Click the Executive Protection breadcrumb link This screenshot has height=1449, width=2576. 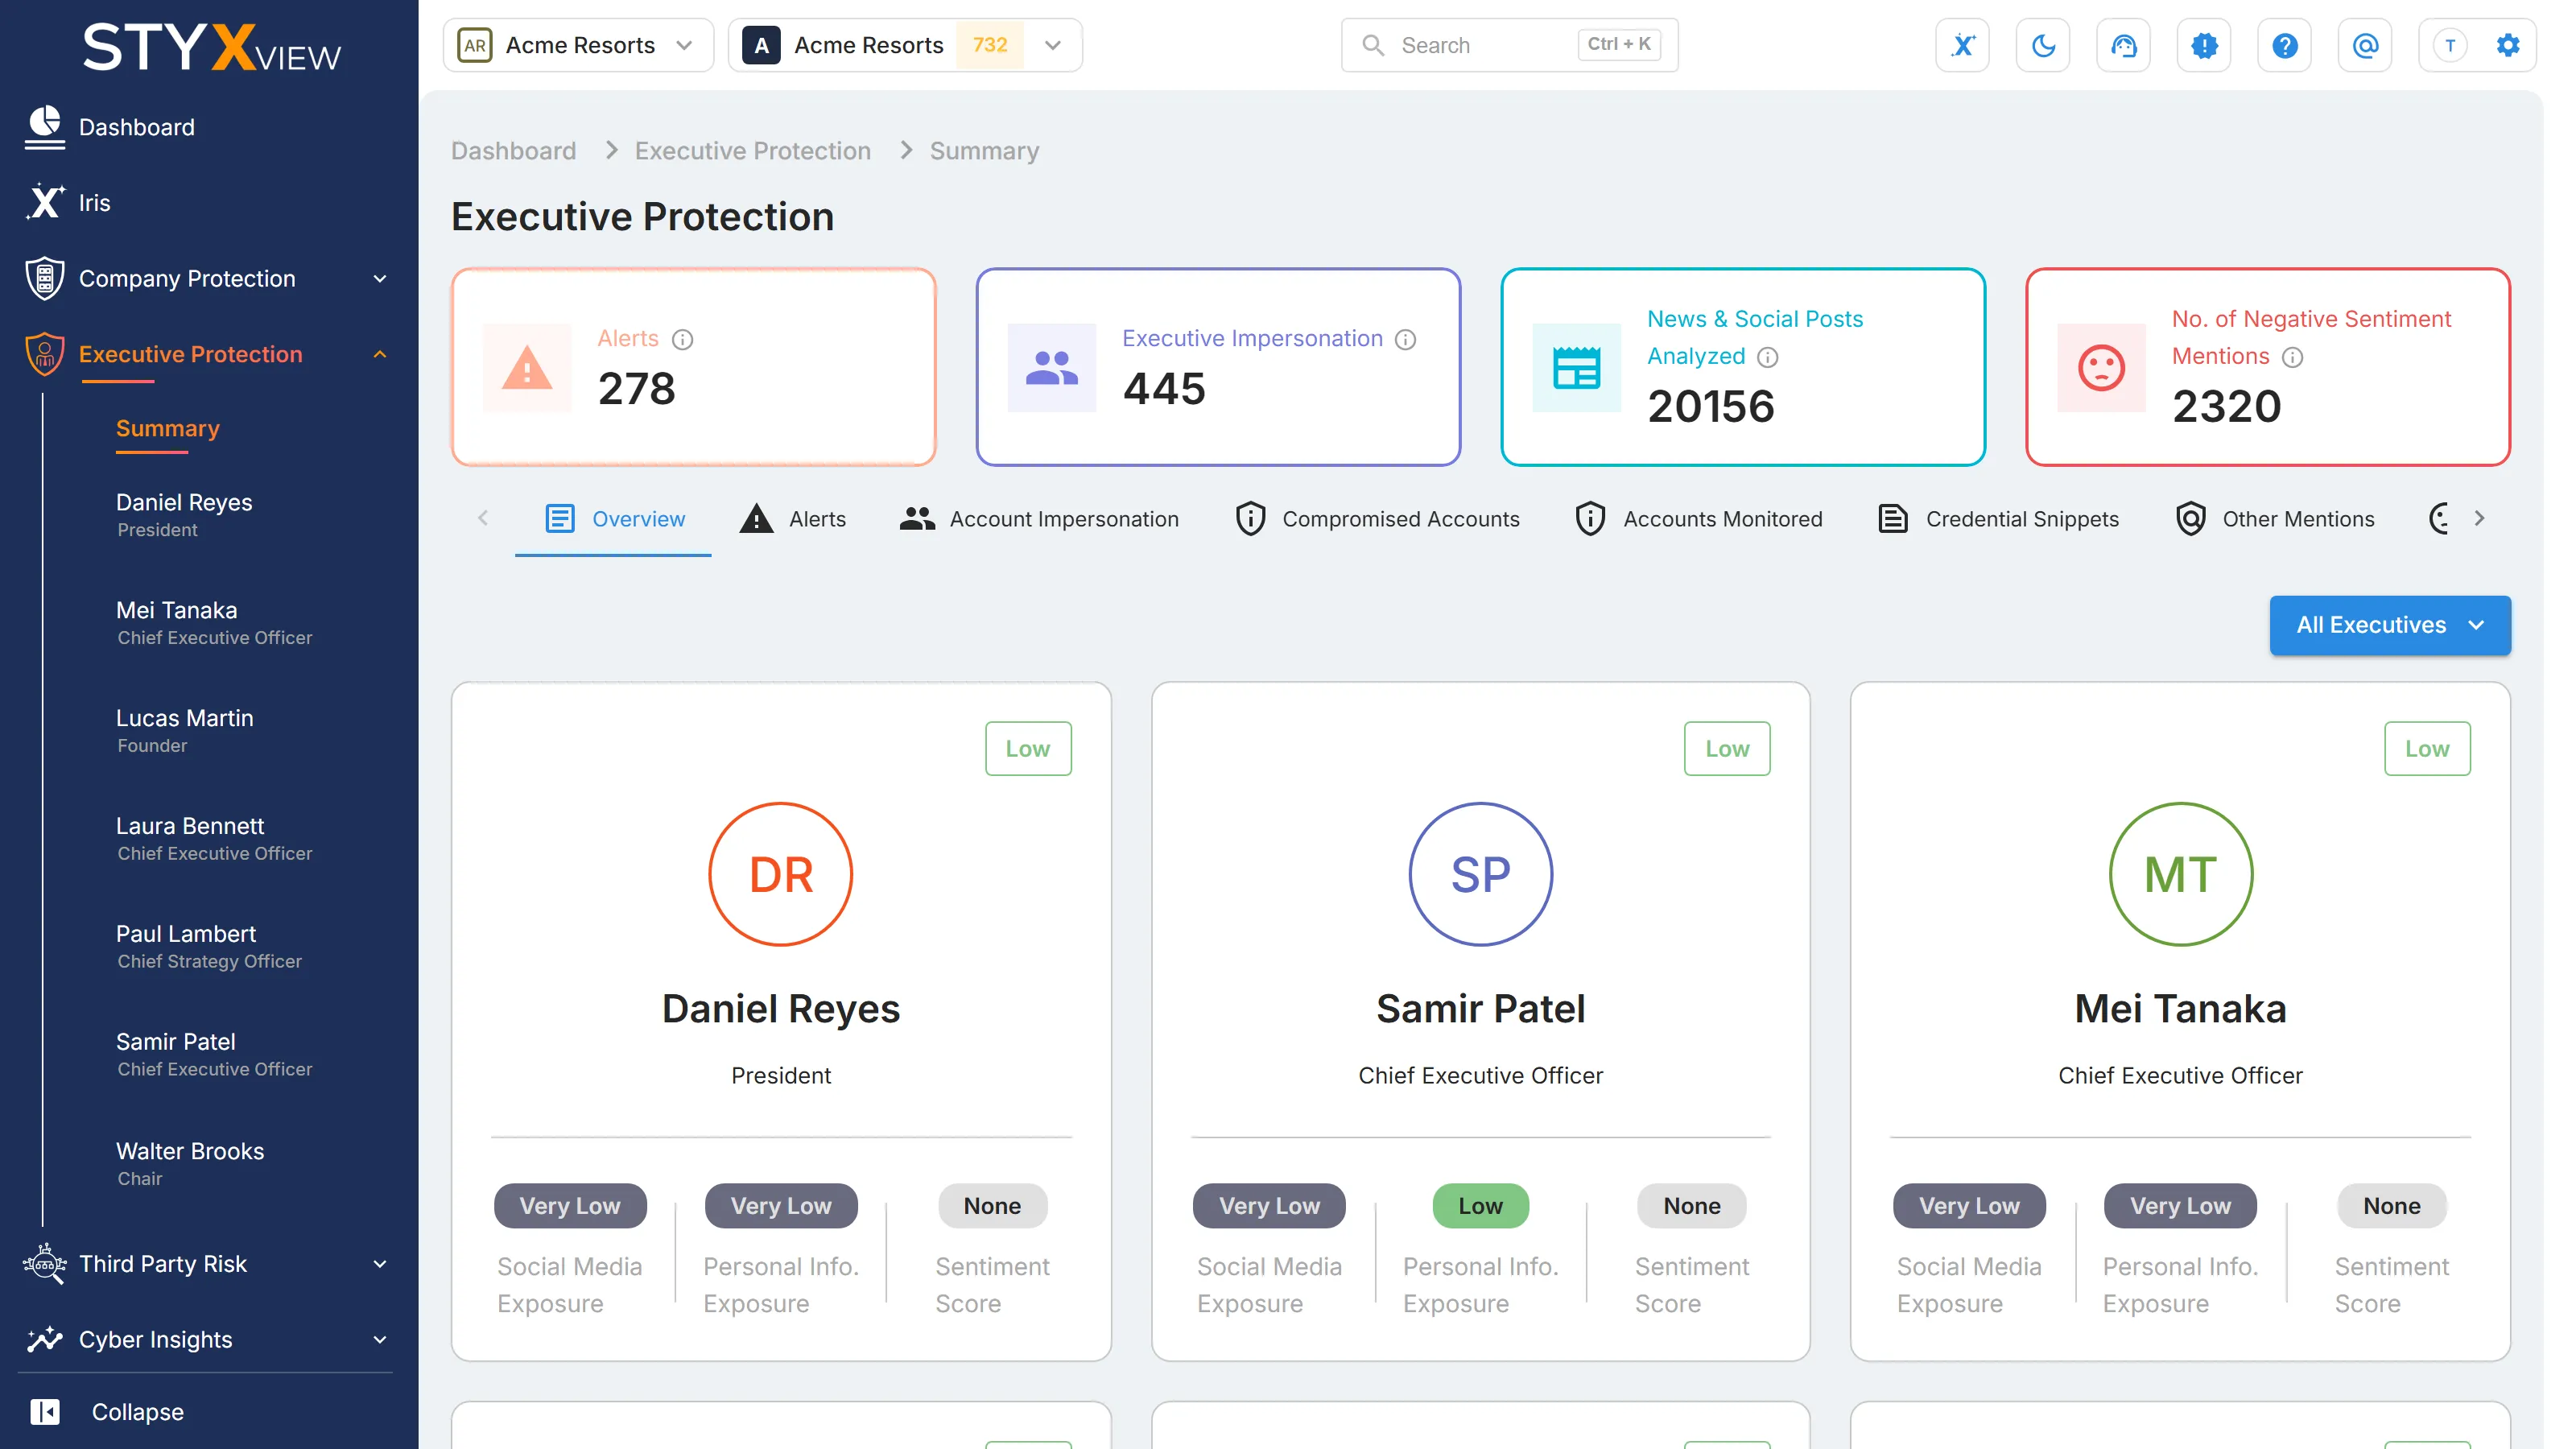[752, 151]
